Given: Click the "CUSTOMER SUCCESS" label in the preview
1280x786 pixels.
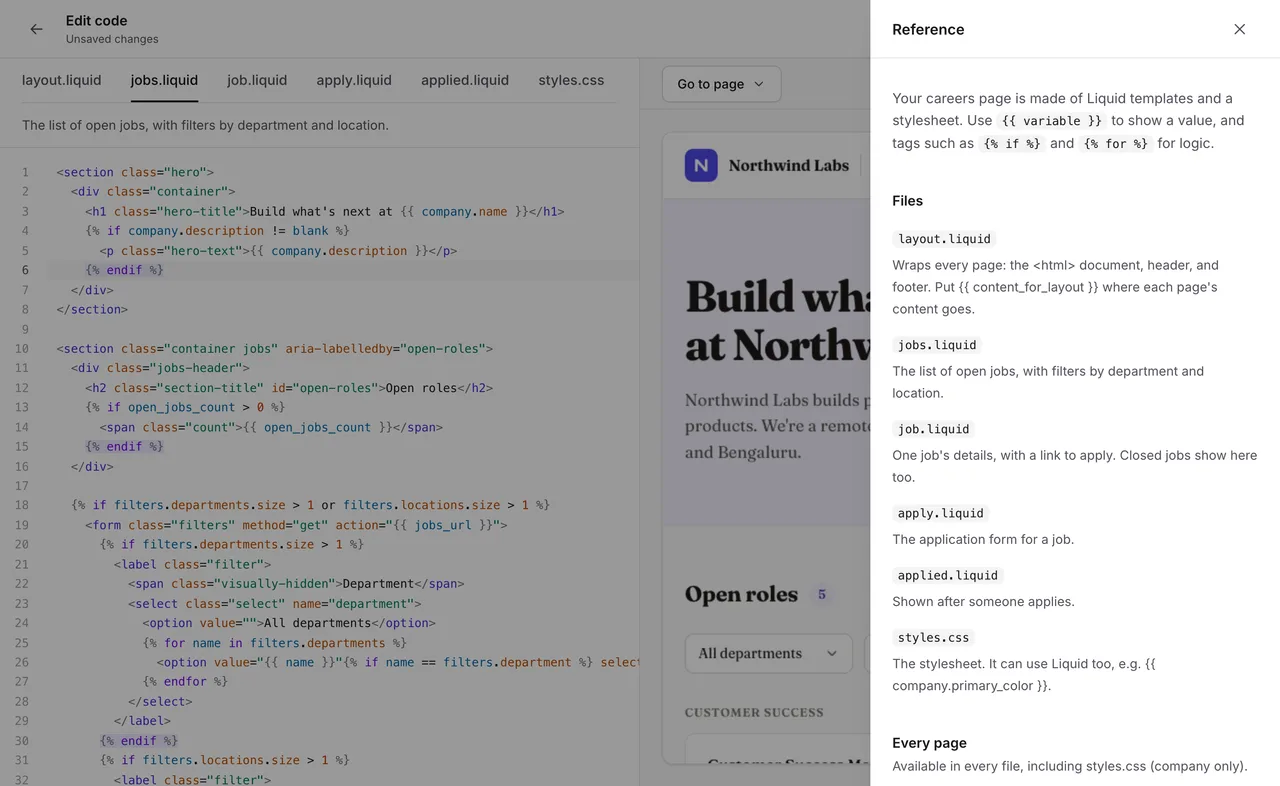Looking at the screenshot, I should pos(754,712).
